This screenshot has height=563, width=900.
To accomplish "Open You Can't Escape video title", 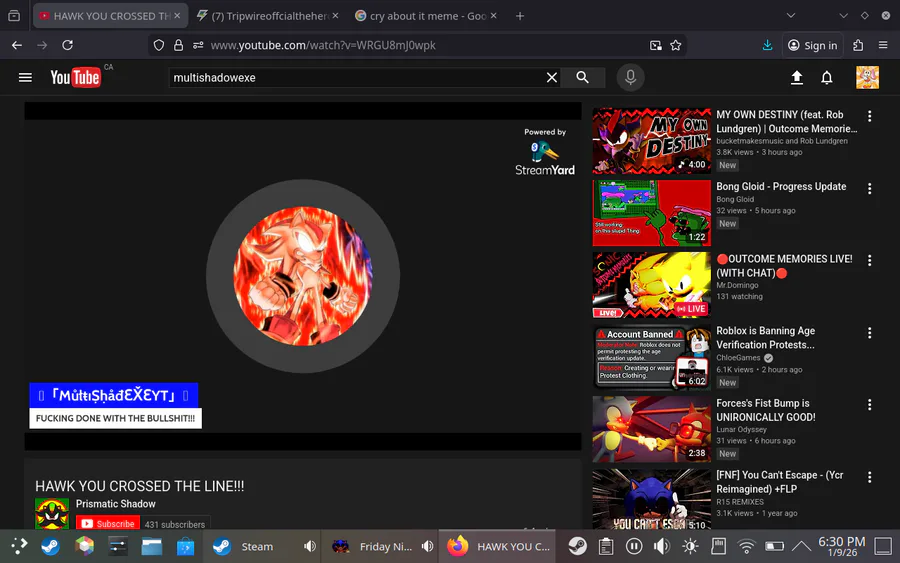I will [x=779, y=482].
